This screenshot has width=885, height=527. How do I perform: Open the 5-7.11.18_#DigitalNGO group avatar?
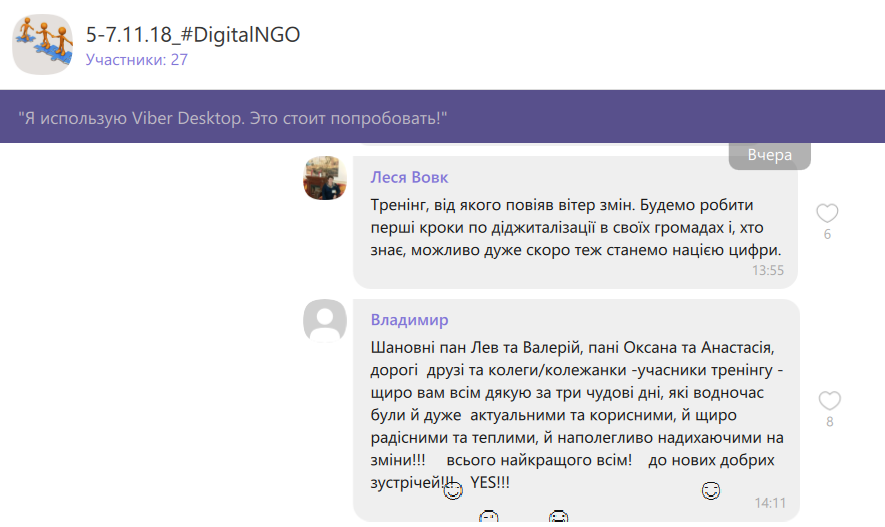coord(42,44)
